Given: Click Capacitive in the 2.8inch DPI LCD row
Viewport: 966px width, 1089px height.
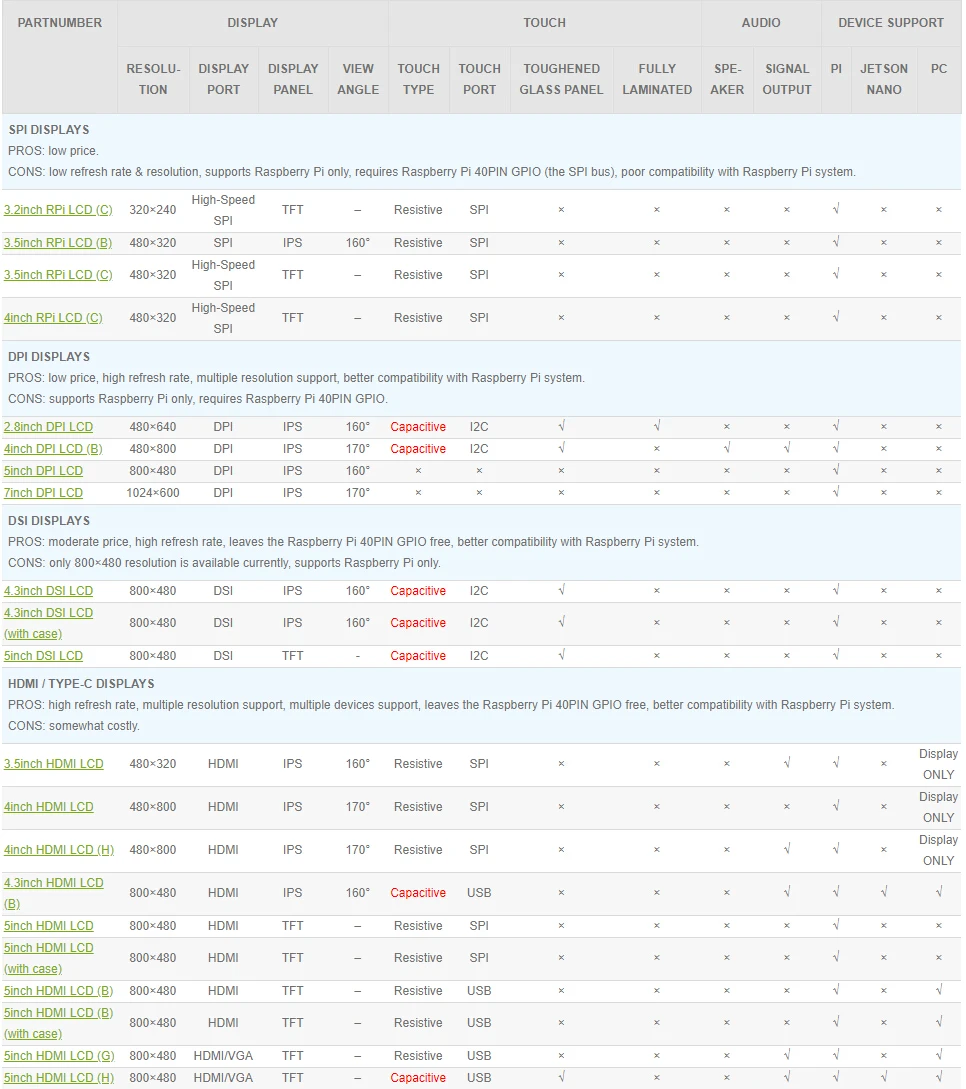Looking at the screenshot, I should click(418, 427).
